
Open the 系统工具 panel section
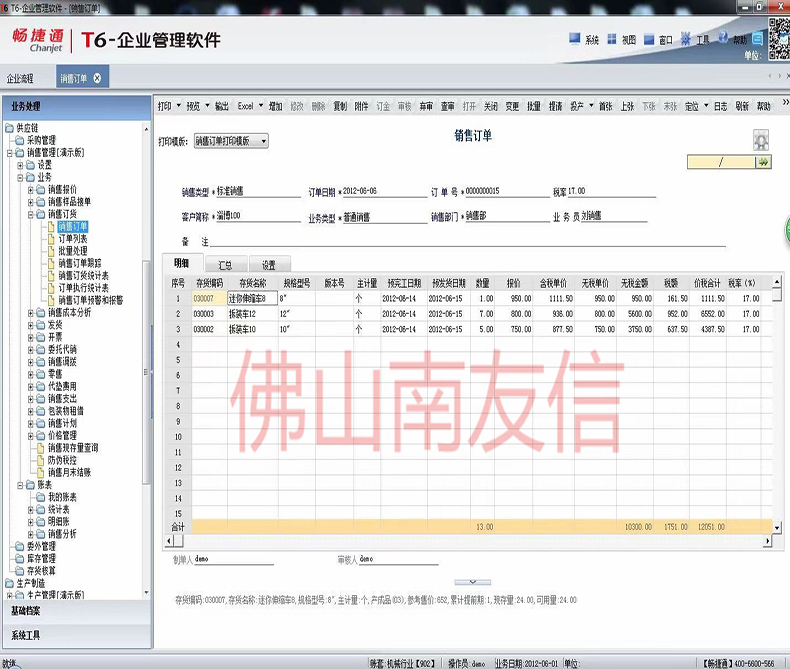point(77,635)
